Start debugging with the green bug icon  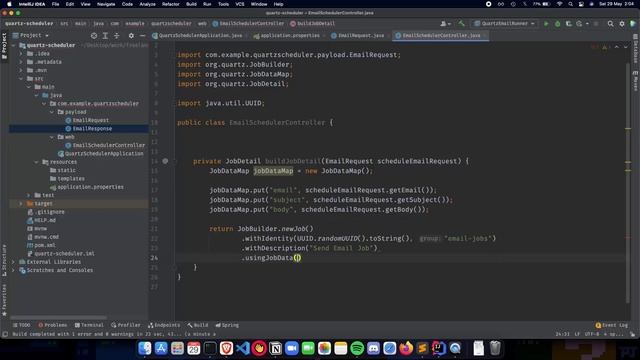(x=557, y=24)
